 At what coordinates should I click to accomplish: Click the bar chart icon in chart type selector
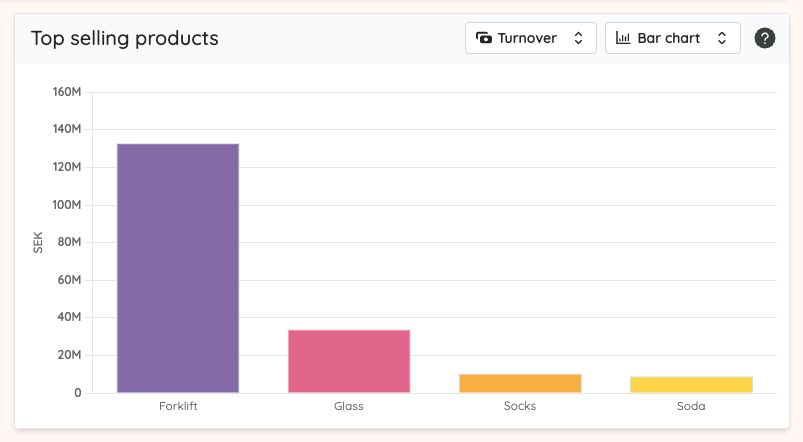point(623,38)
